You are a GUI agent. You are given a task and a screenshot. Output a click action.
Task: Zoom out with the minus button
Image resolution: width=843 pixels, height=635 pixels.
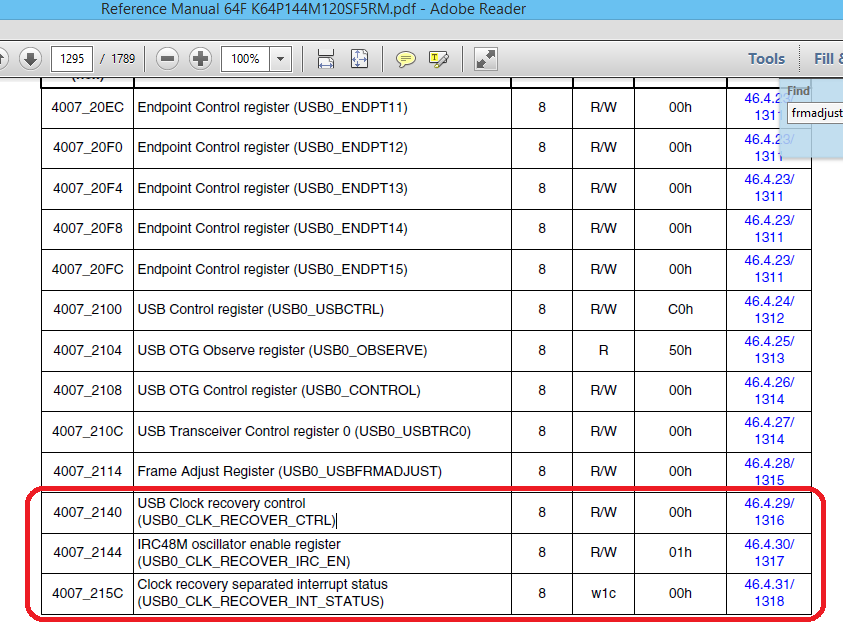pyautogui.click(x=167, y=59)
